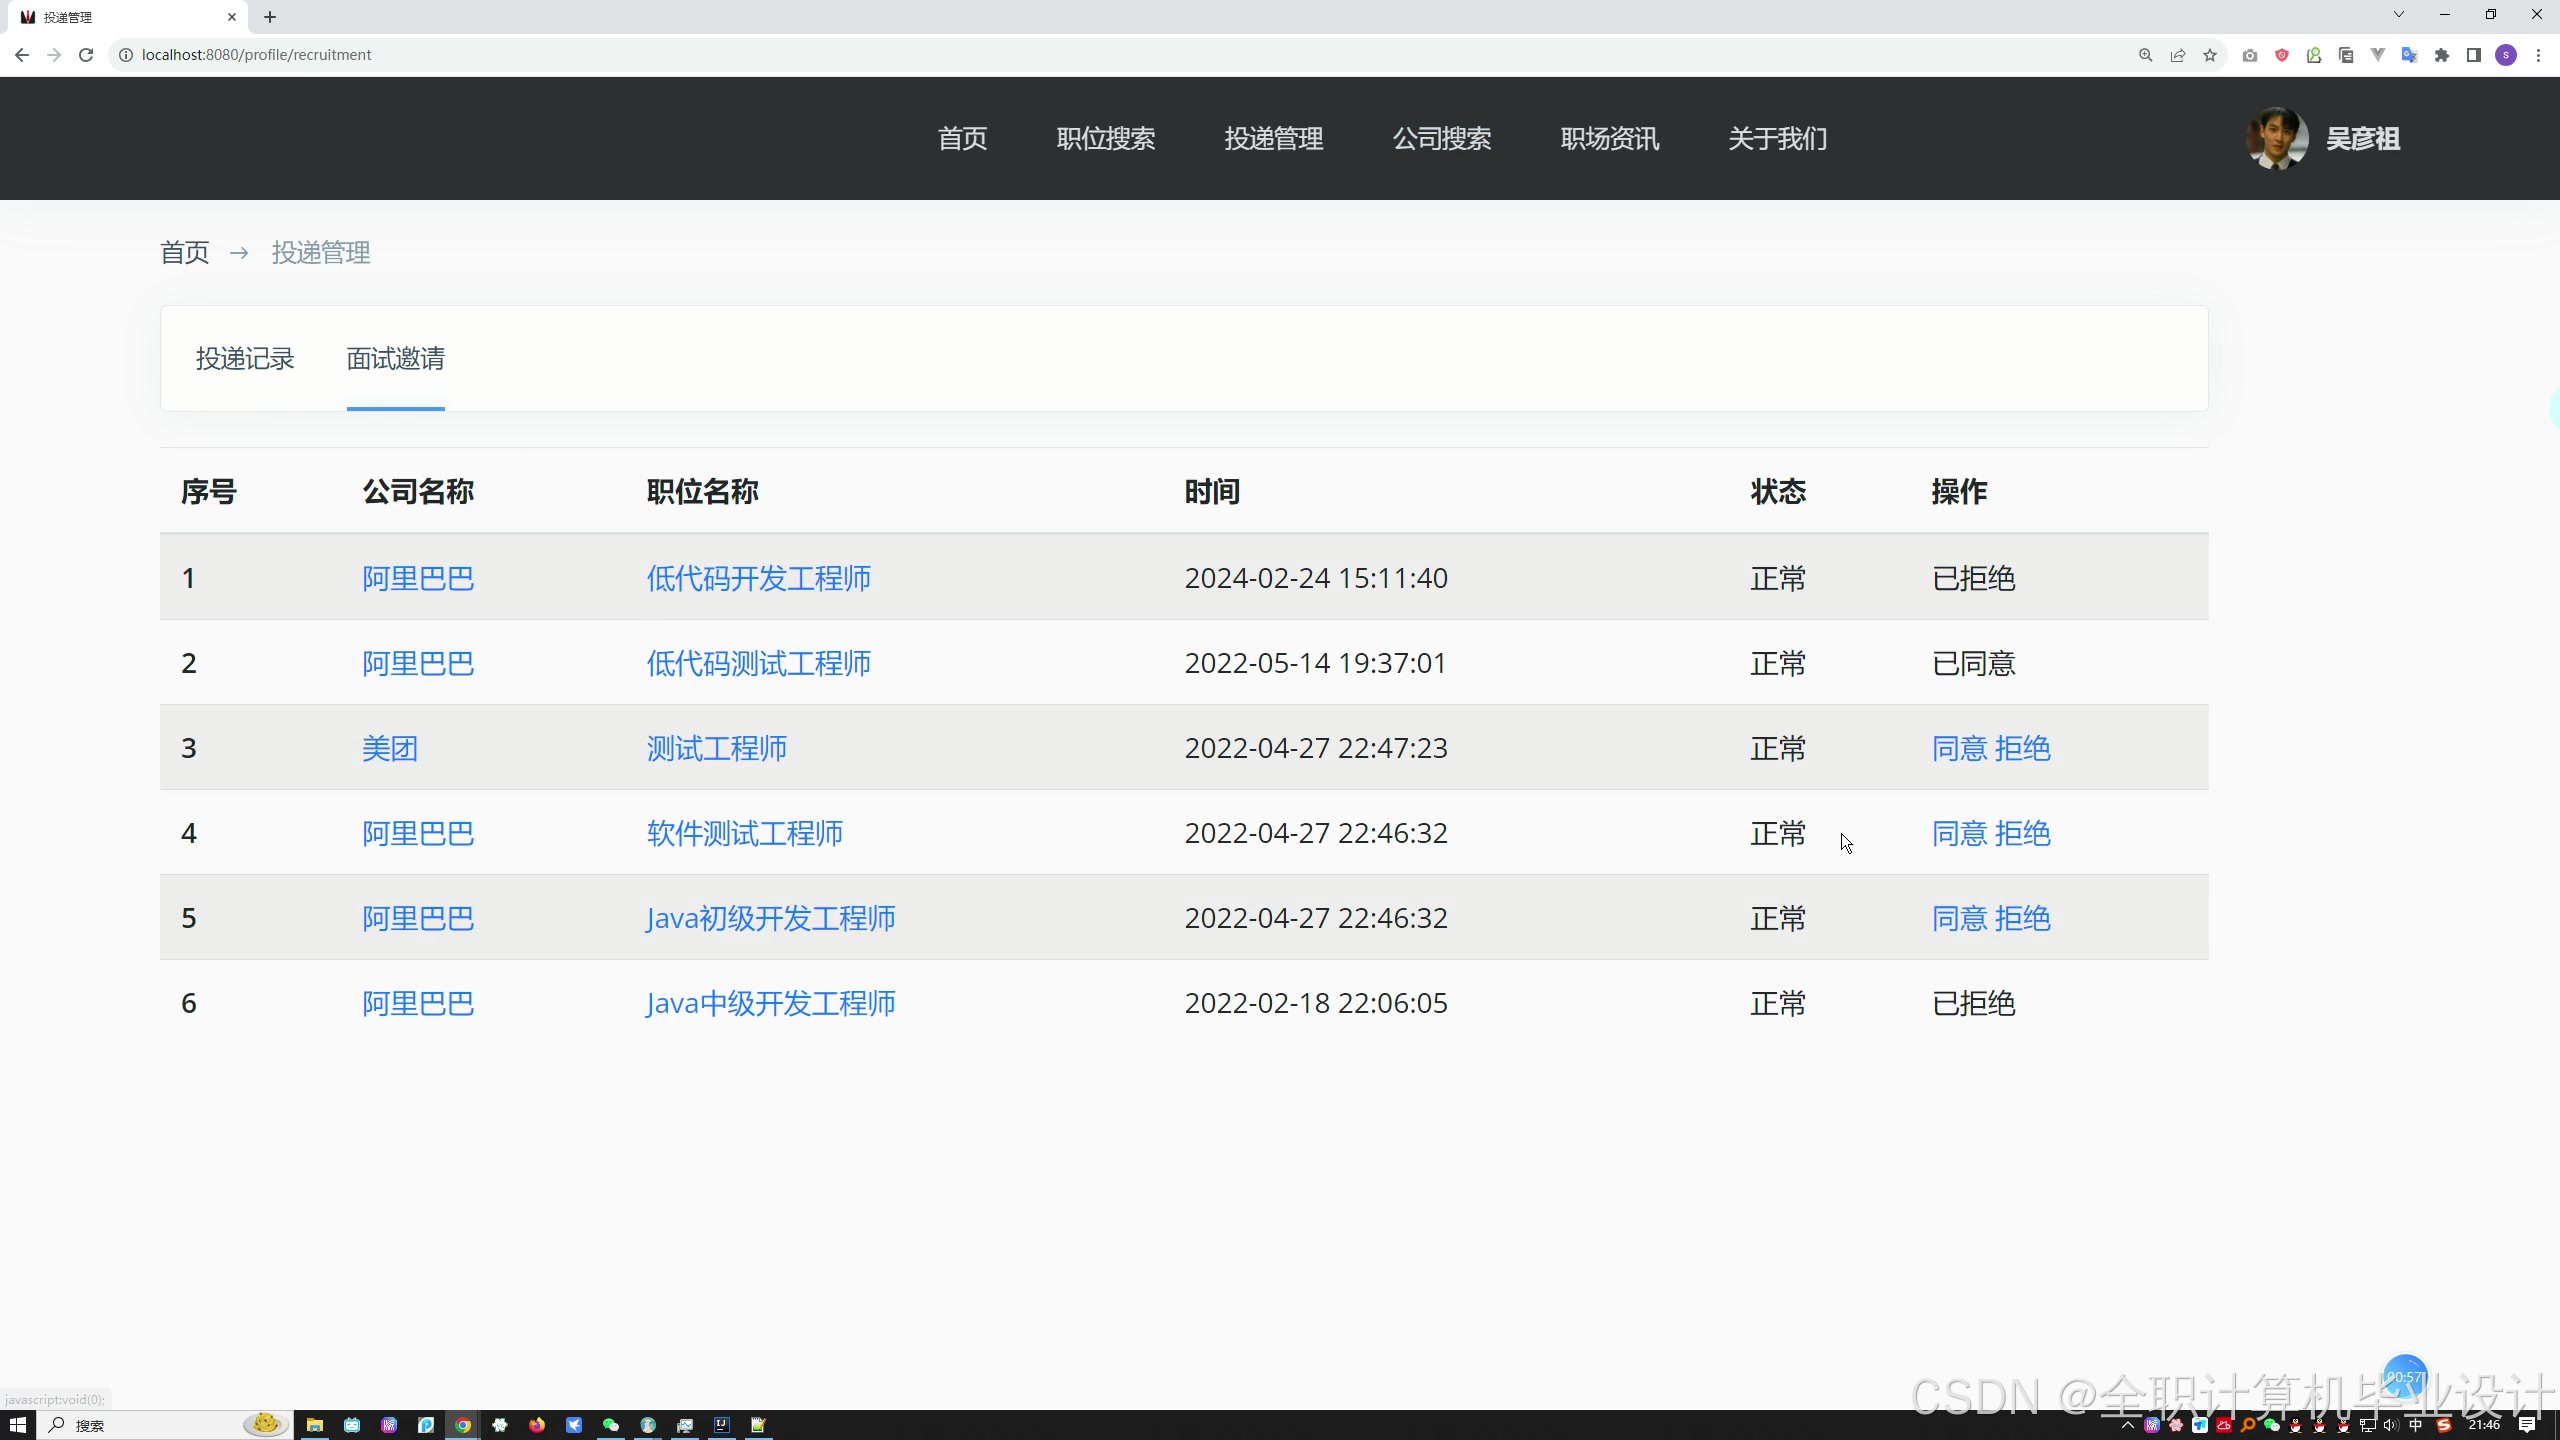Click 拒绝 for the 软件测试工程师 row
Image resolution: width=2560 pixels, height=1440 pixels.
click(x=2023, y=833)
